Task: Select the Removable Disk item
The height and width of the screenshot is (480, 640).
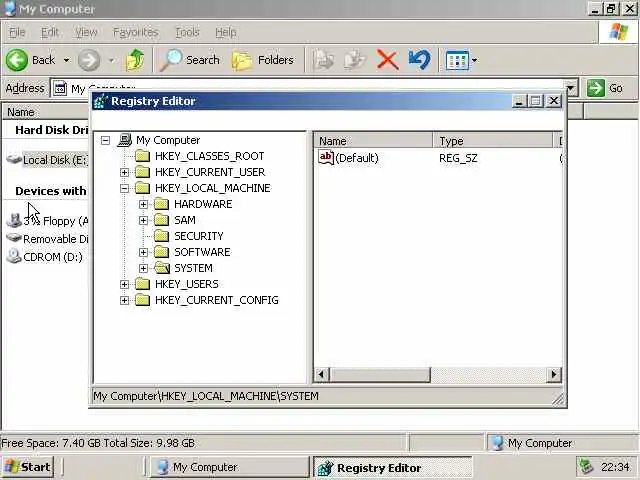Action: (x=47, y=239)
